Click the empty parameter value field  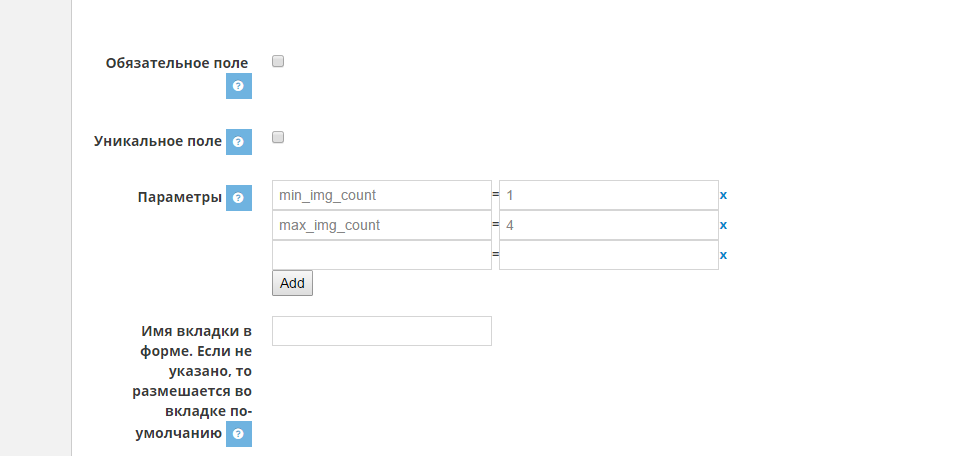coord(609,255)
